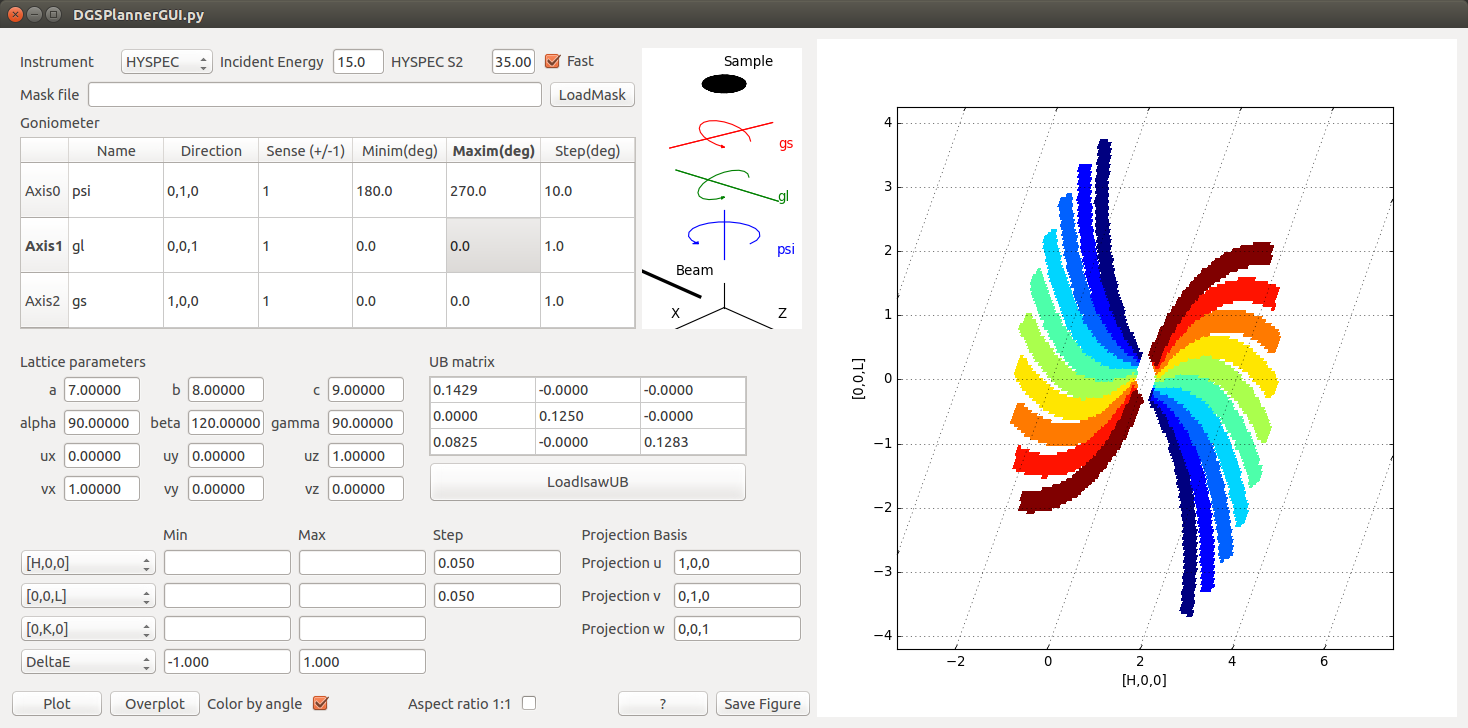Select the Axis1 row header

pos(44,245)
